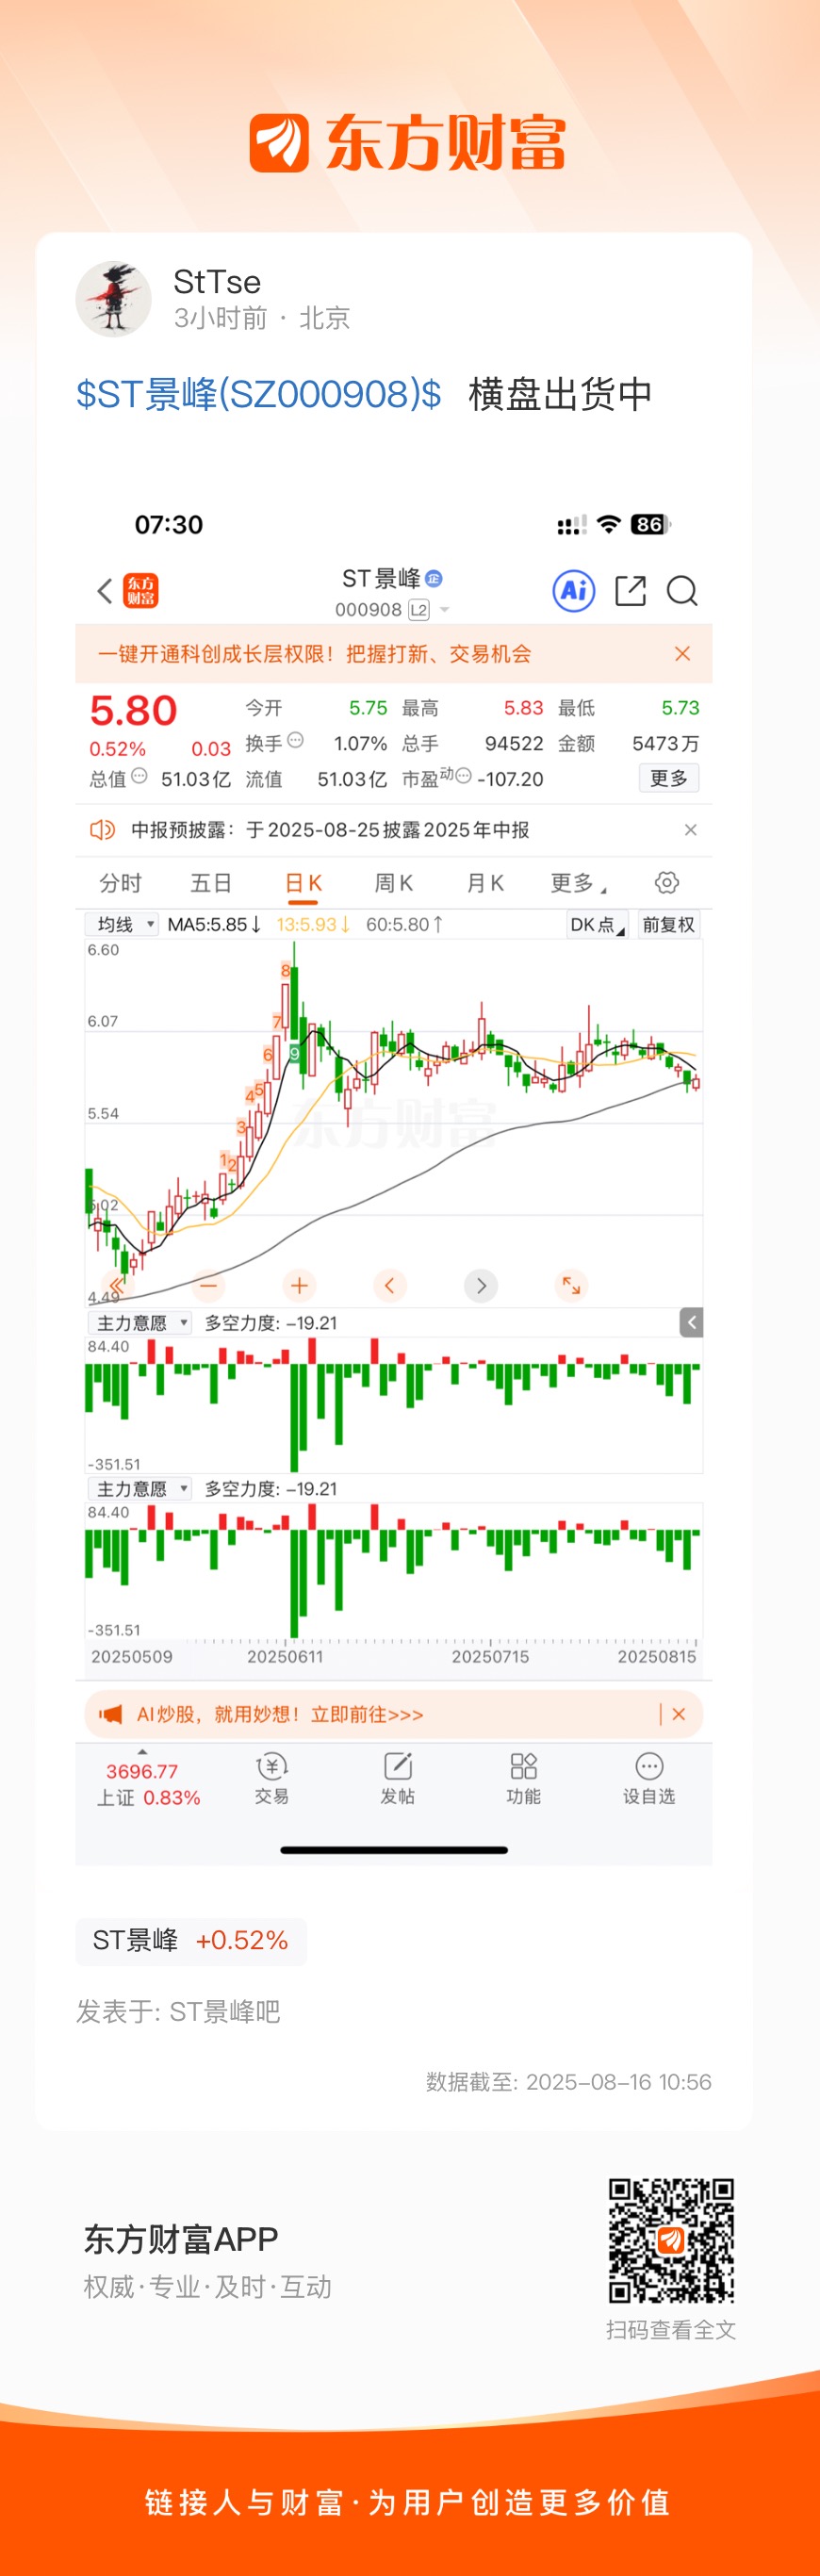Tap the L2 level badge
This screenshot has height=2576, width=820.
point(418,610)
